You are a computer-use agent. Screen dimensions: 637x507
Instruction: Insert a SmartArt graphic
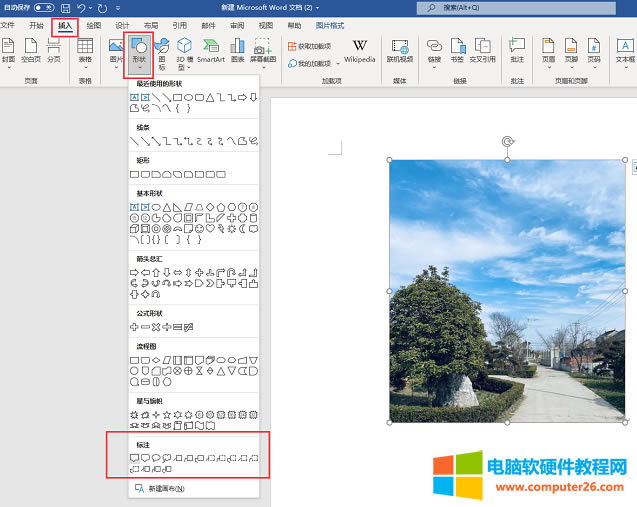pos(210,51)
